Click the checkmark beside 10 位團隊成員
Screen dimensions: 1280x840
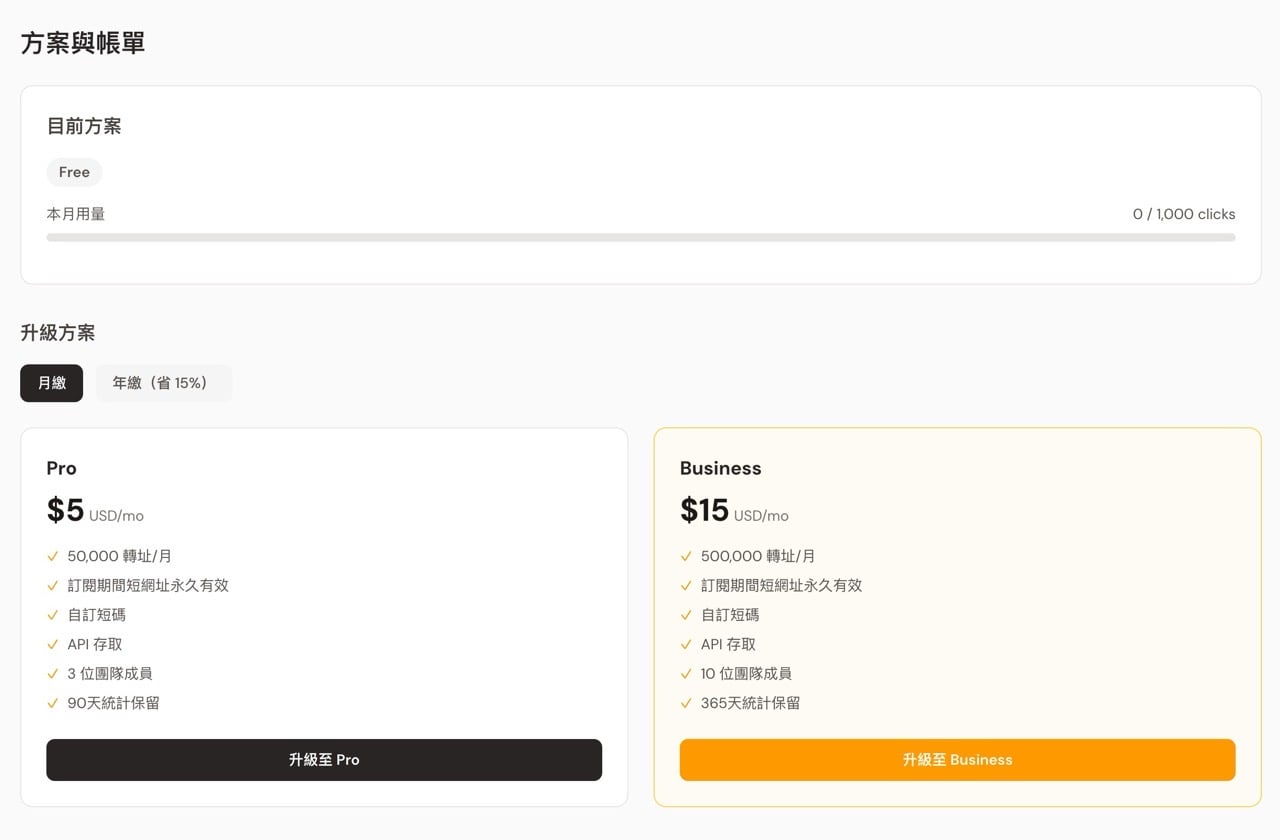point(686,675)
